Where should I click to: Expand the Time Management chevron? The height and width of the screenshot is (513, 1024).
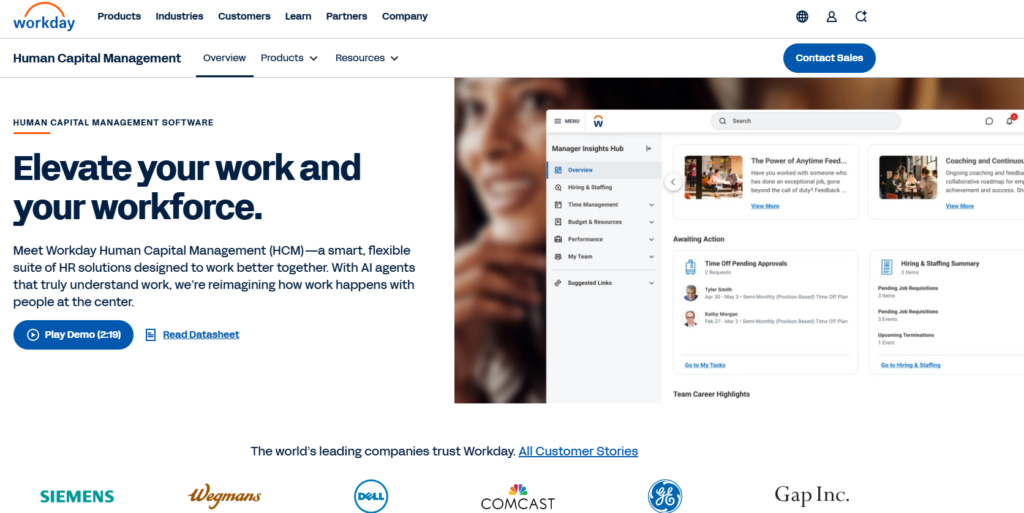click(x=651, y=205)
